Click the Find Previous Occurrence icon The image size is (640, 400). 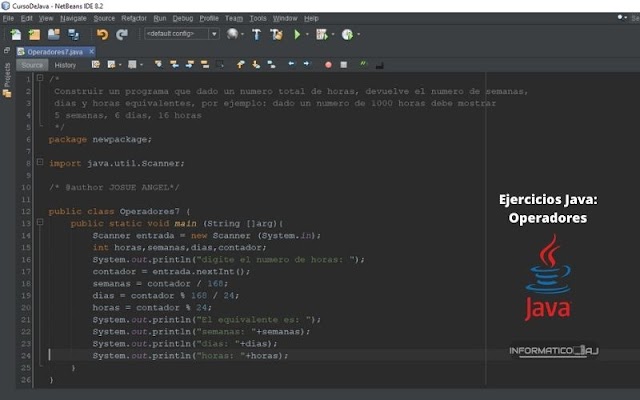click(x=174, y=64)
